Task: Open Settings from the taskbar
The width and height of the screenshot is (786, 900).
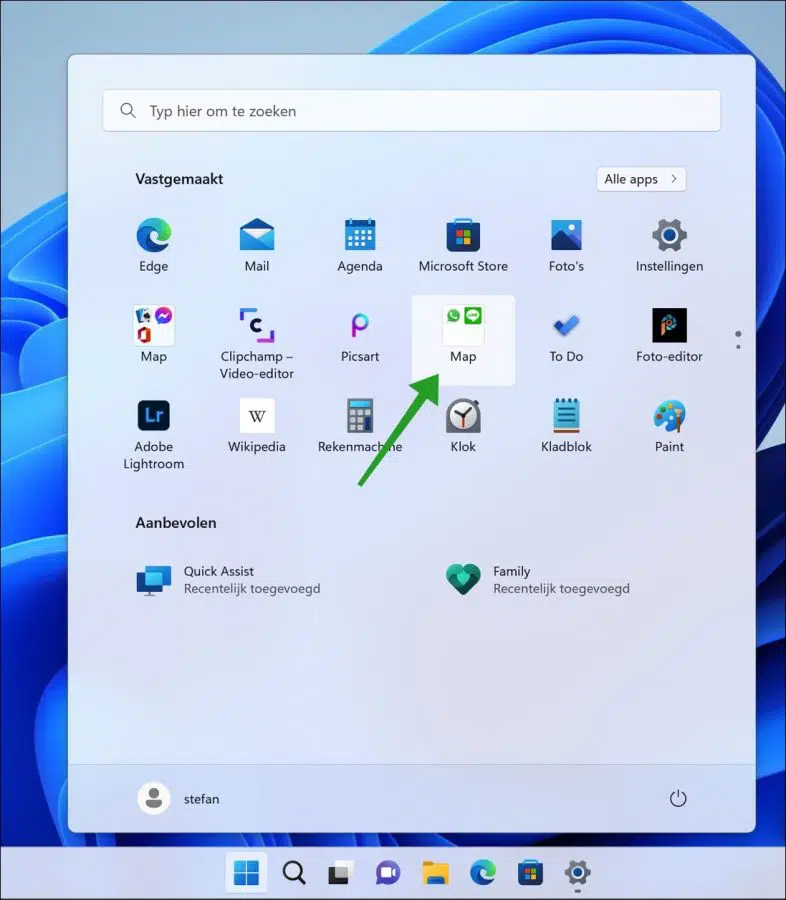Action: (x=578, y=873)
